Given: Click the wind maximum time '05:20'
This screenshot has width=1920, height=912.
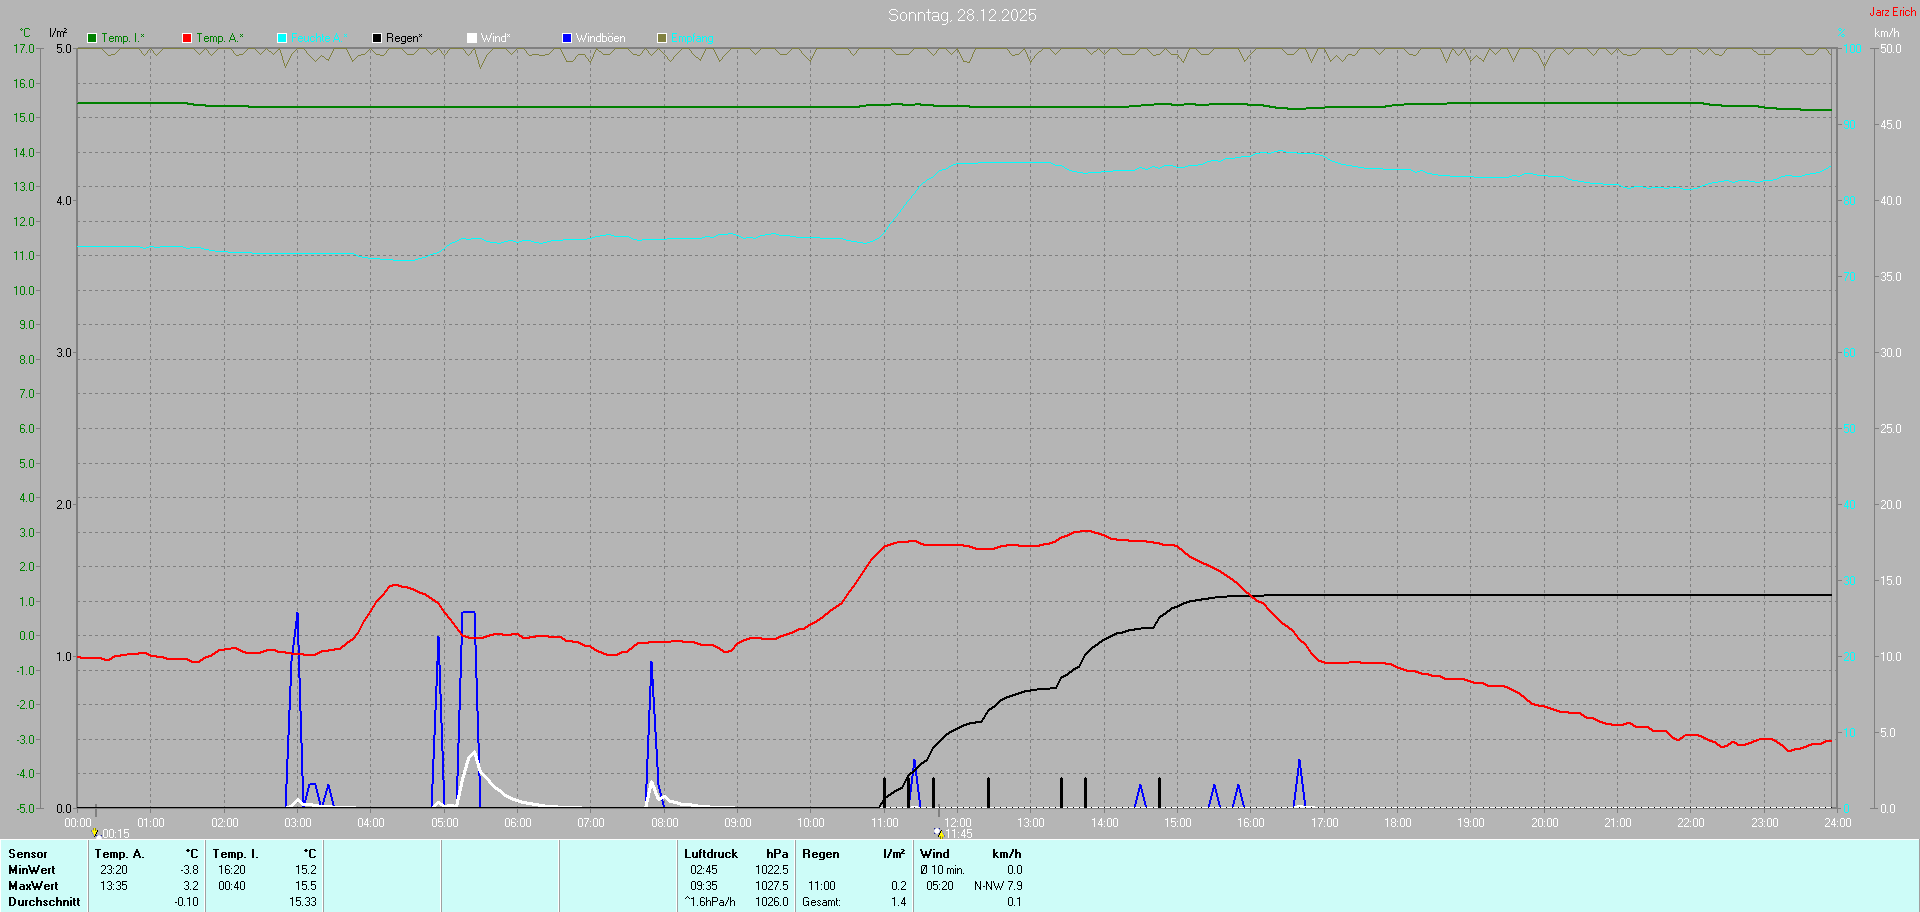Looking at the screenshot, I should [x=940, y=886].
